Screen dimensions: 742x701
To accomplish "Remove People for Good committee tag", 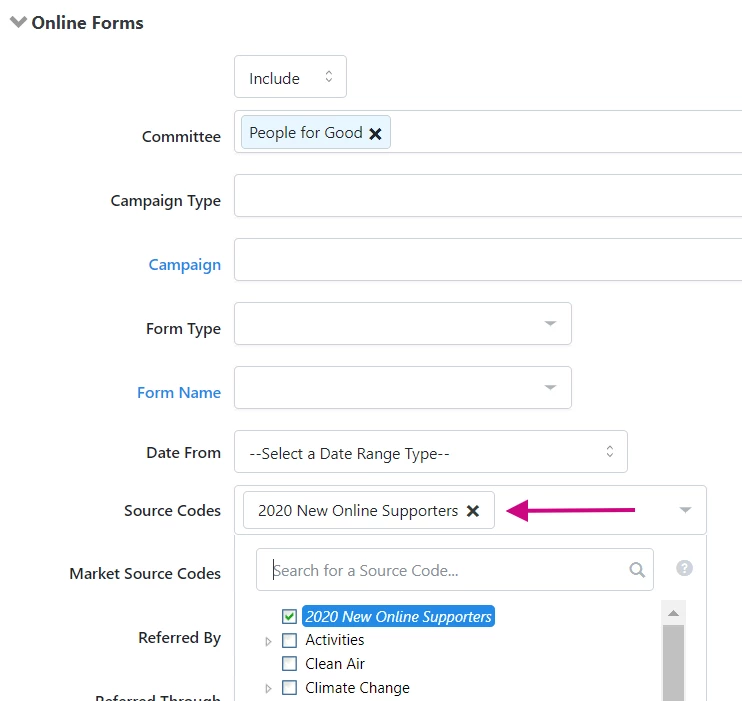I will click(375, 134).
